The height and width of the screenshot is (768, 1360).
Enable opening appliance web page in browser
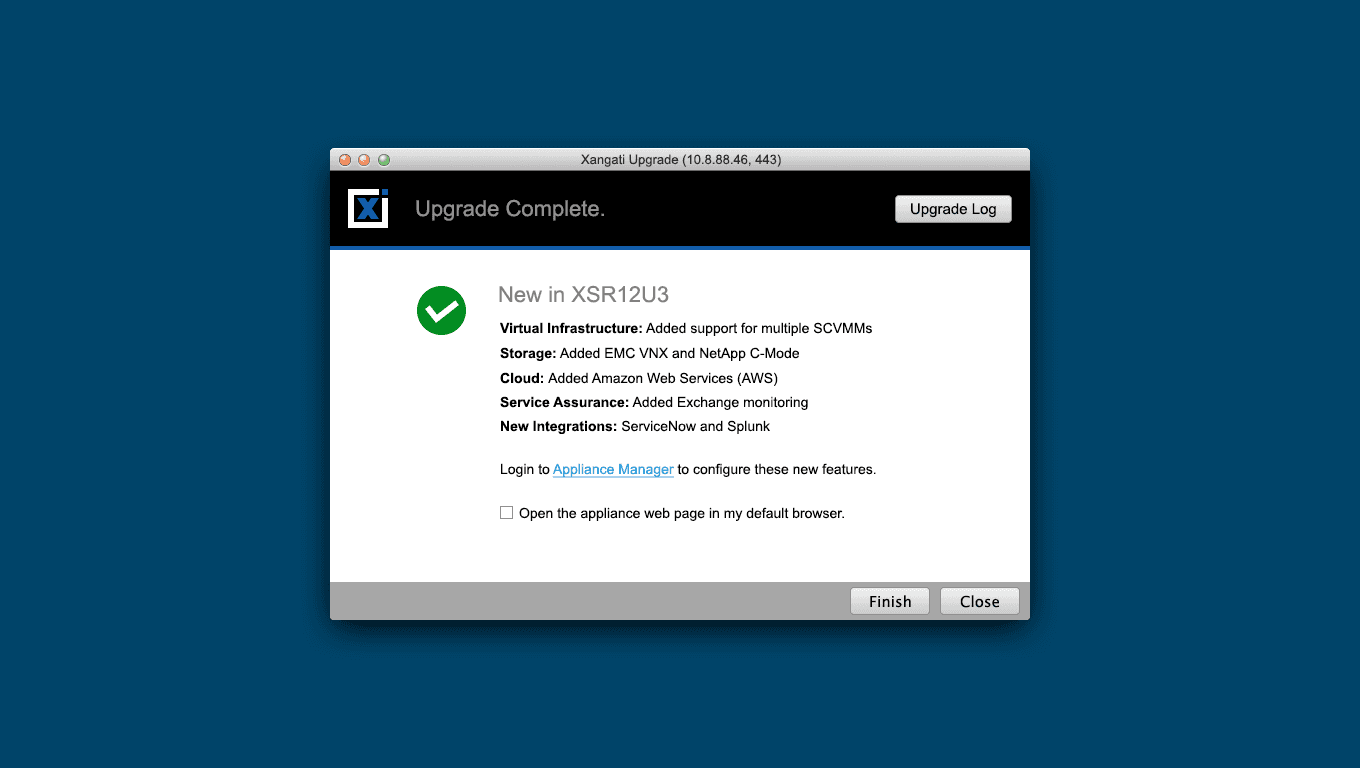[x=507, y=513]
